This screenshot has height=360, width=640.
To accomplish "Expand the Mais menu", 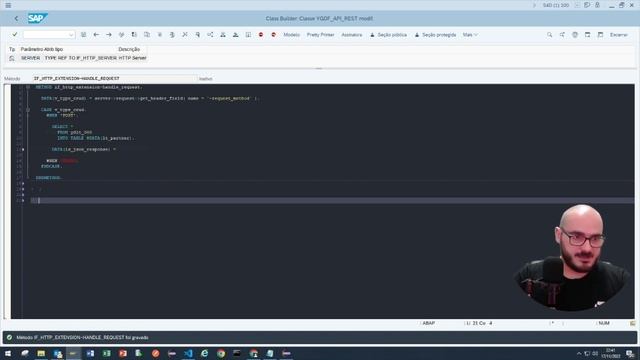I will coord(470,35).
